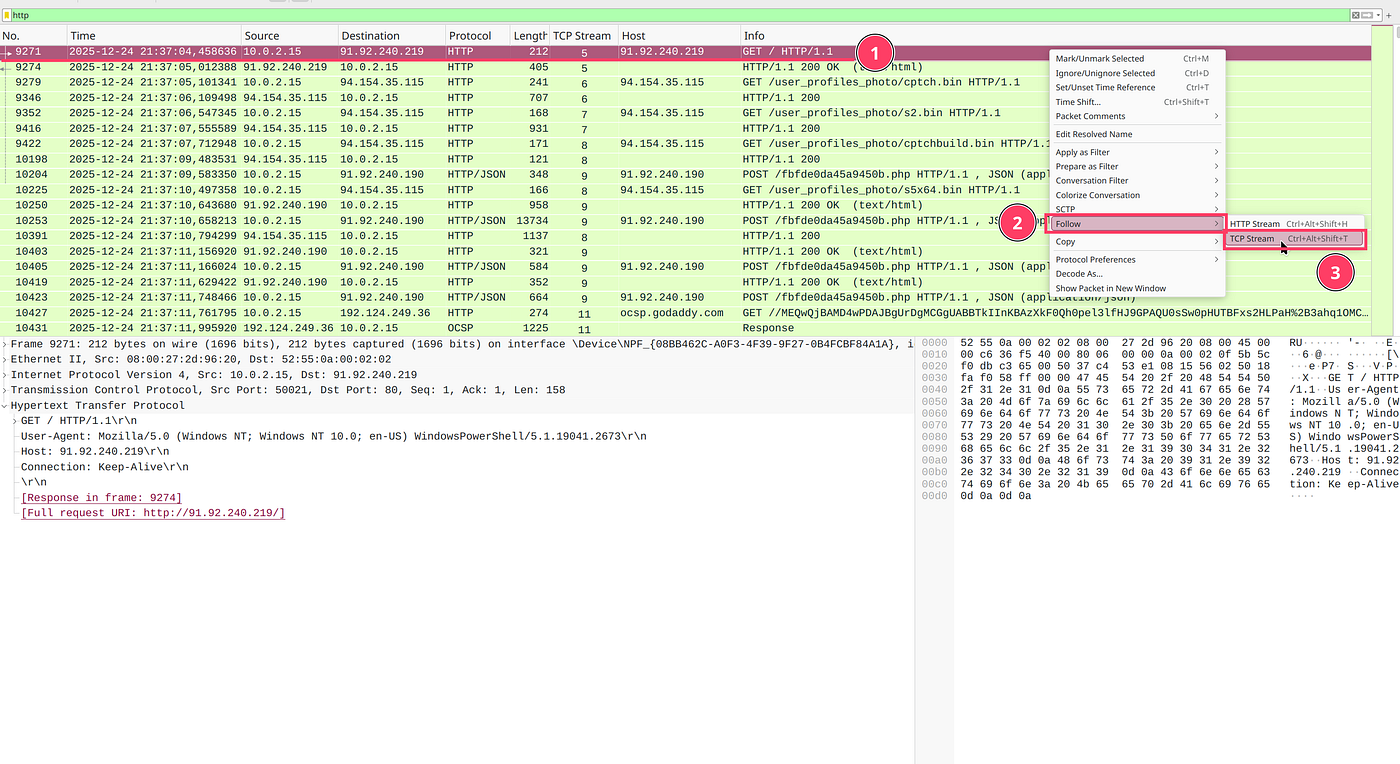
Task: Open the Prepare as Filter submenu
Action: point(1137,166)
